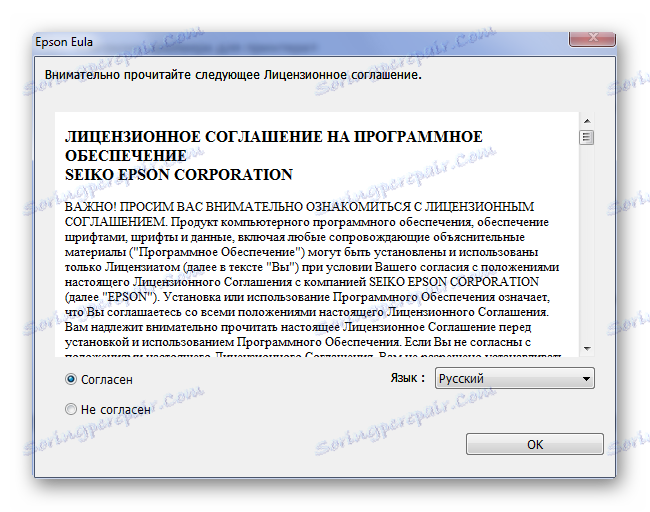650x512 pixels.
Task: Open the "Язык" language dropdown
Action: click(514, 378)
